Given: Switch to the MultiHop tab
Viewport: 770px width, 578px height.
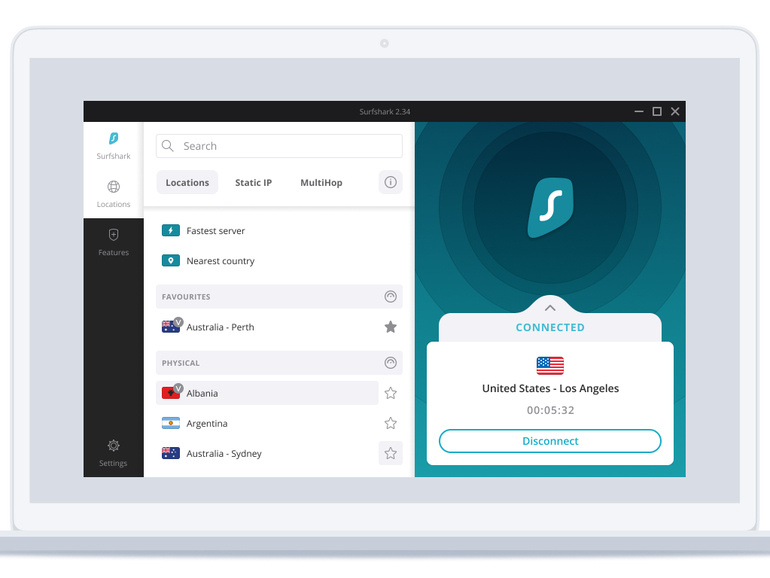Looking at the screenshot, I should (x=321, y=183).
